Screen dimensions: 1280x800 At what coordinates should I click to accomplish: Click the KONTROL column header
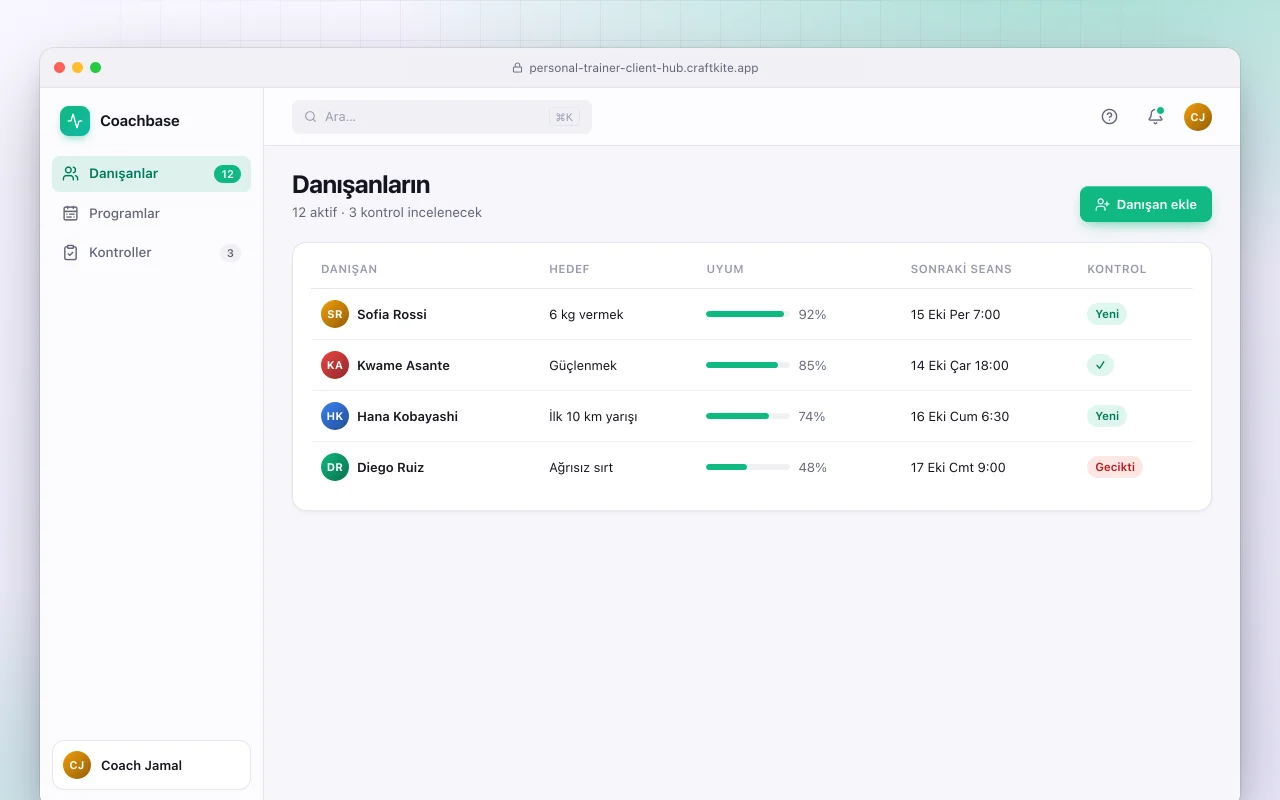tap(1117, 269)
